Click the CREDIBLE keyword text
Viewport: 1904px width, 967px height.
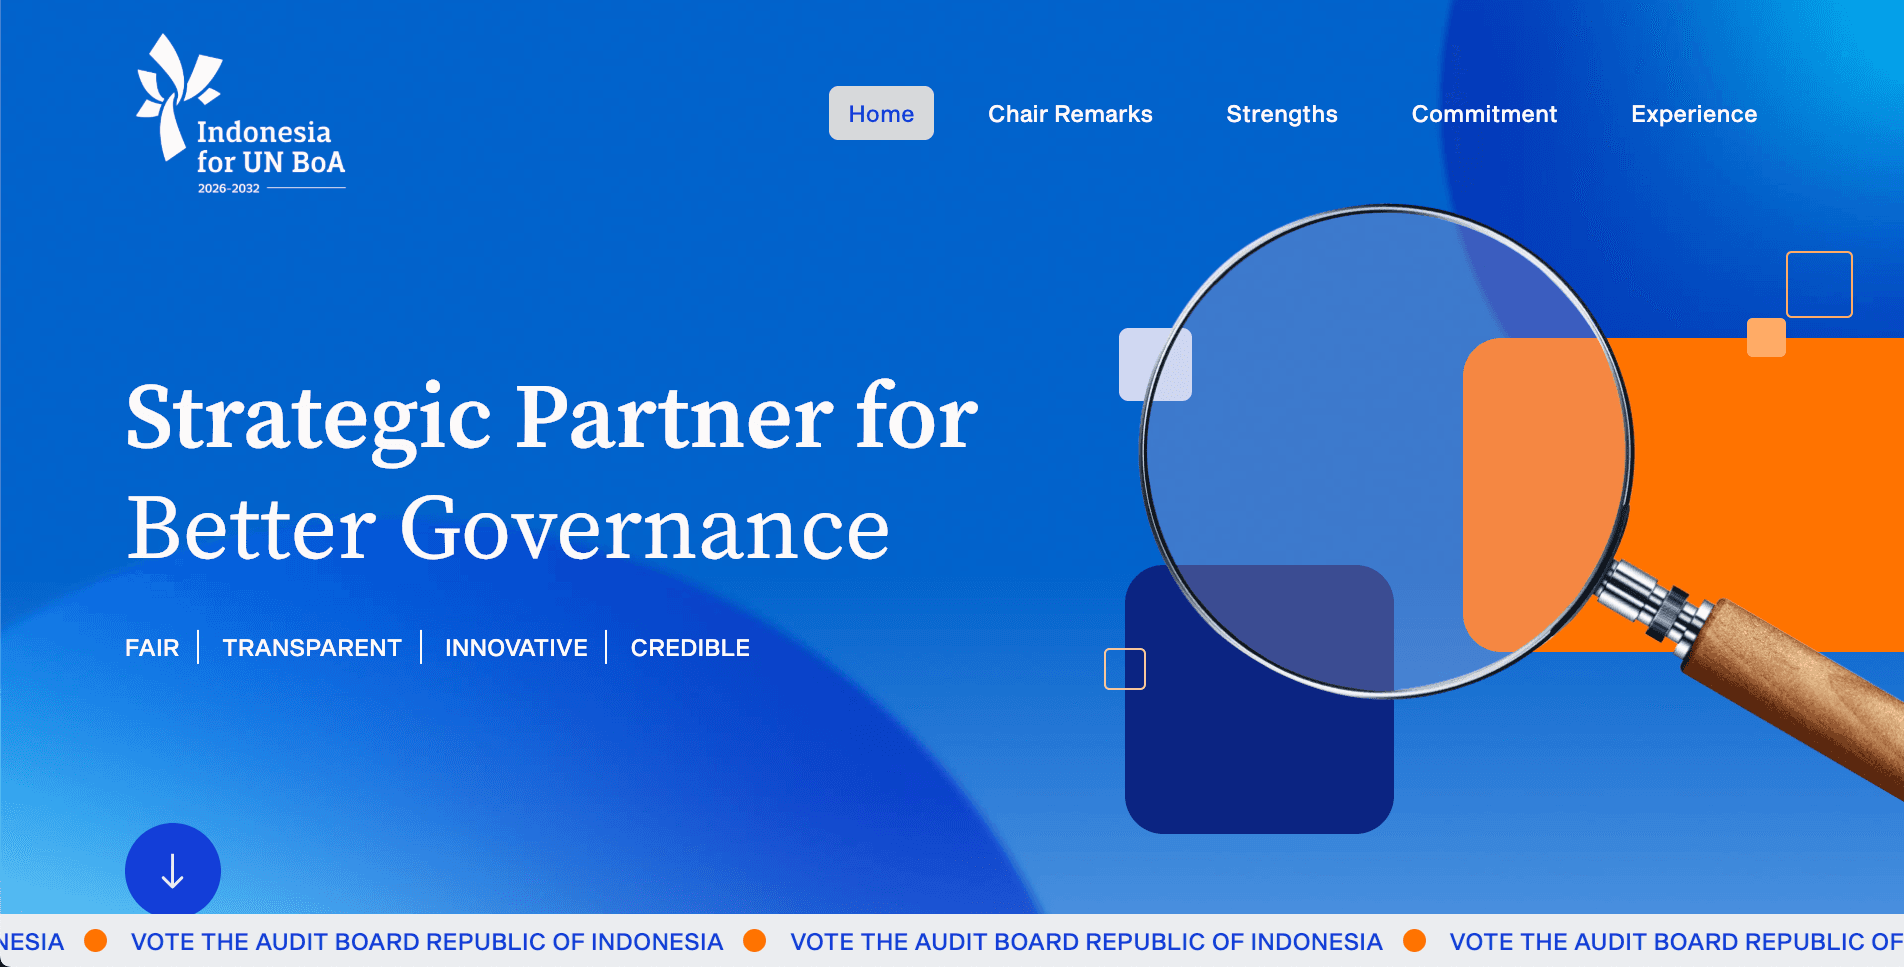[x=690, y=648]
